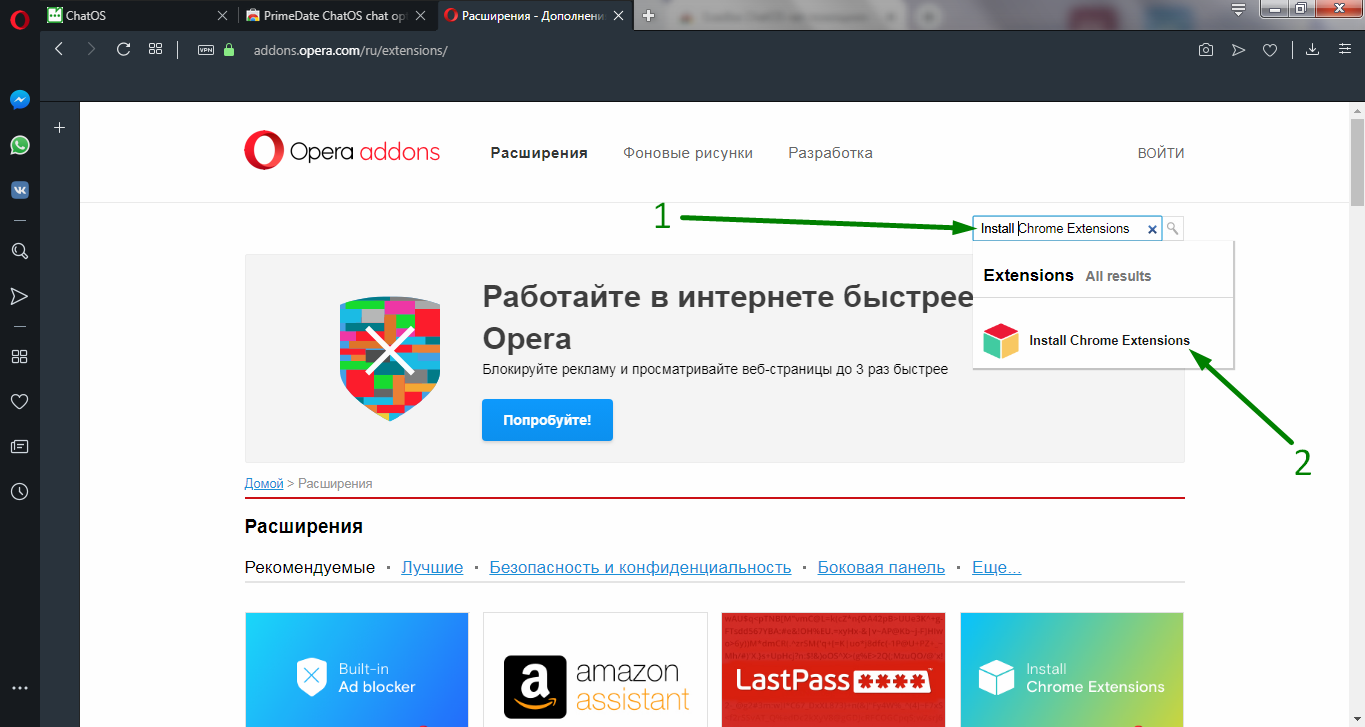1365x727 pixels.
Task: Open Разработка section
Action: tap(830, 153)
